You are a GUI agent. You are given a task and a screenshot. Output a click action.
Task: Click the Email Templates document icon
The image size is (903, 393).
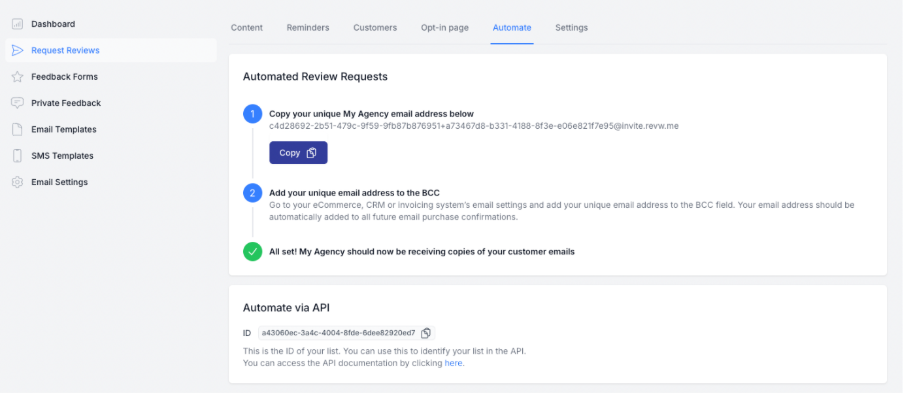(17, 129)
